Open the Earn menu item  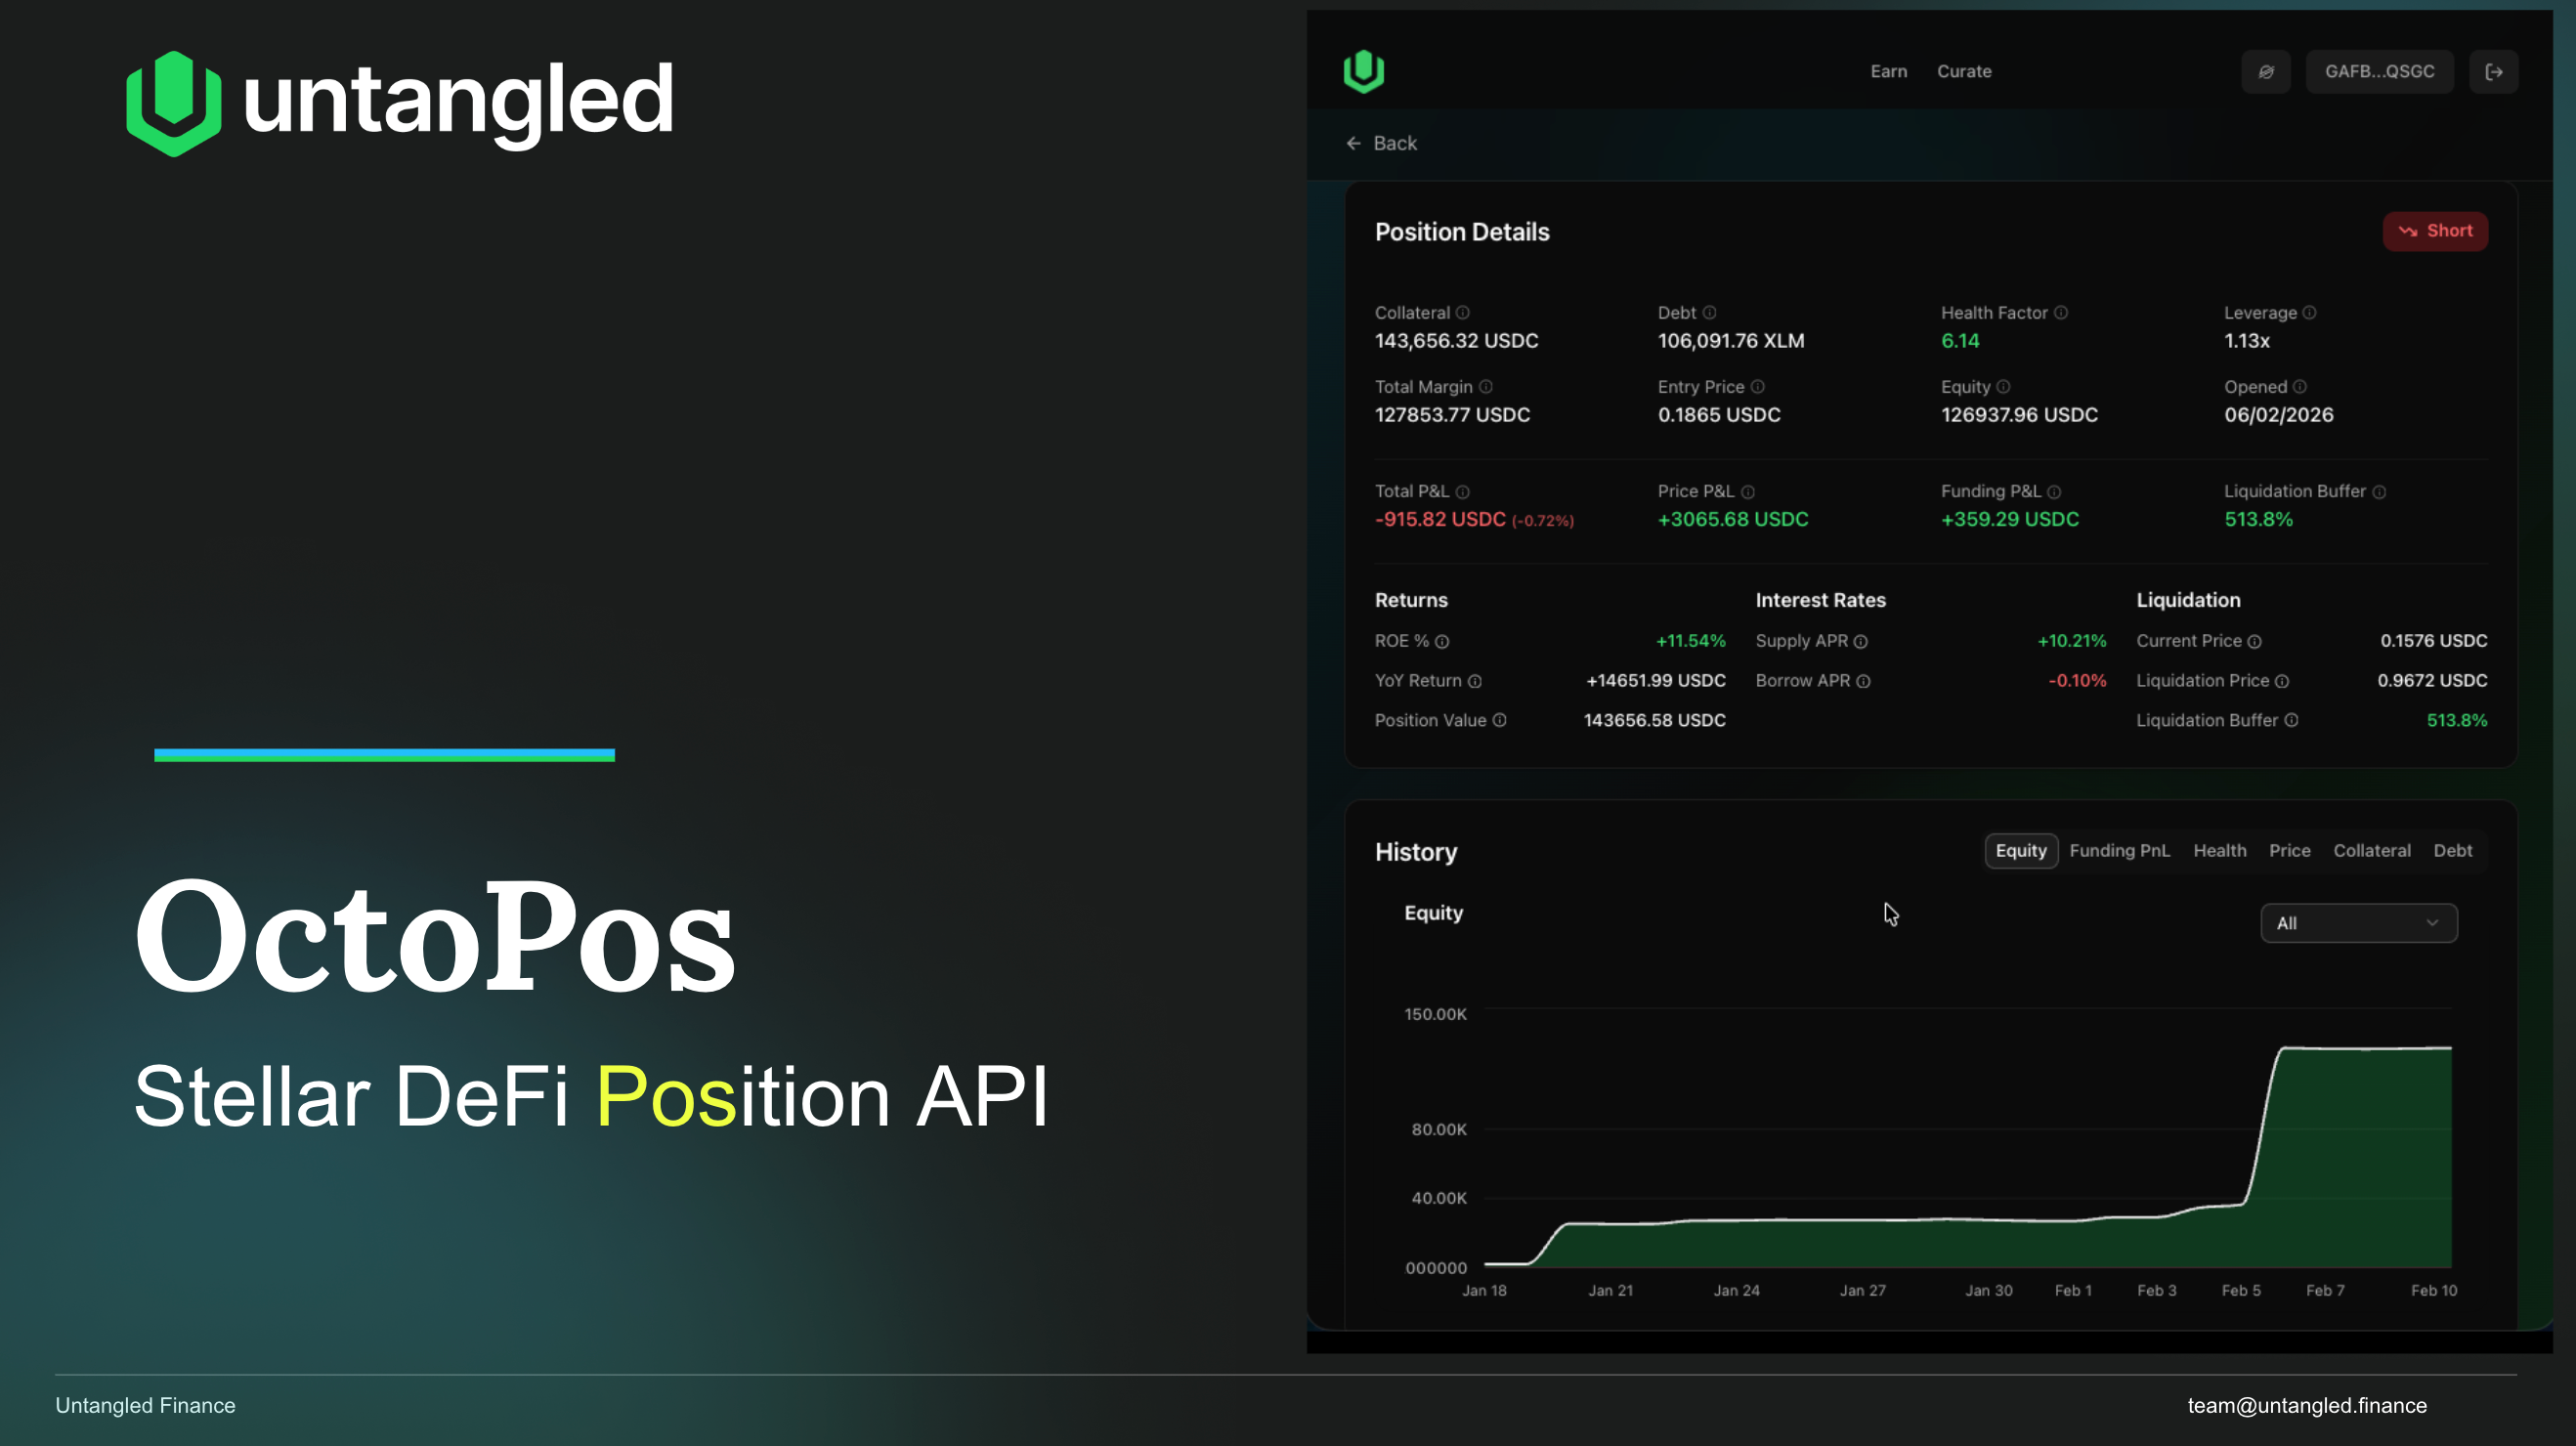tap(1888, 71)
